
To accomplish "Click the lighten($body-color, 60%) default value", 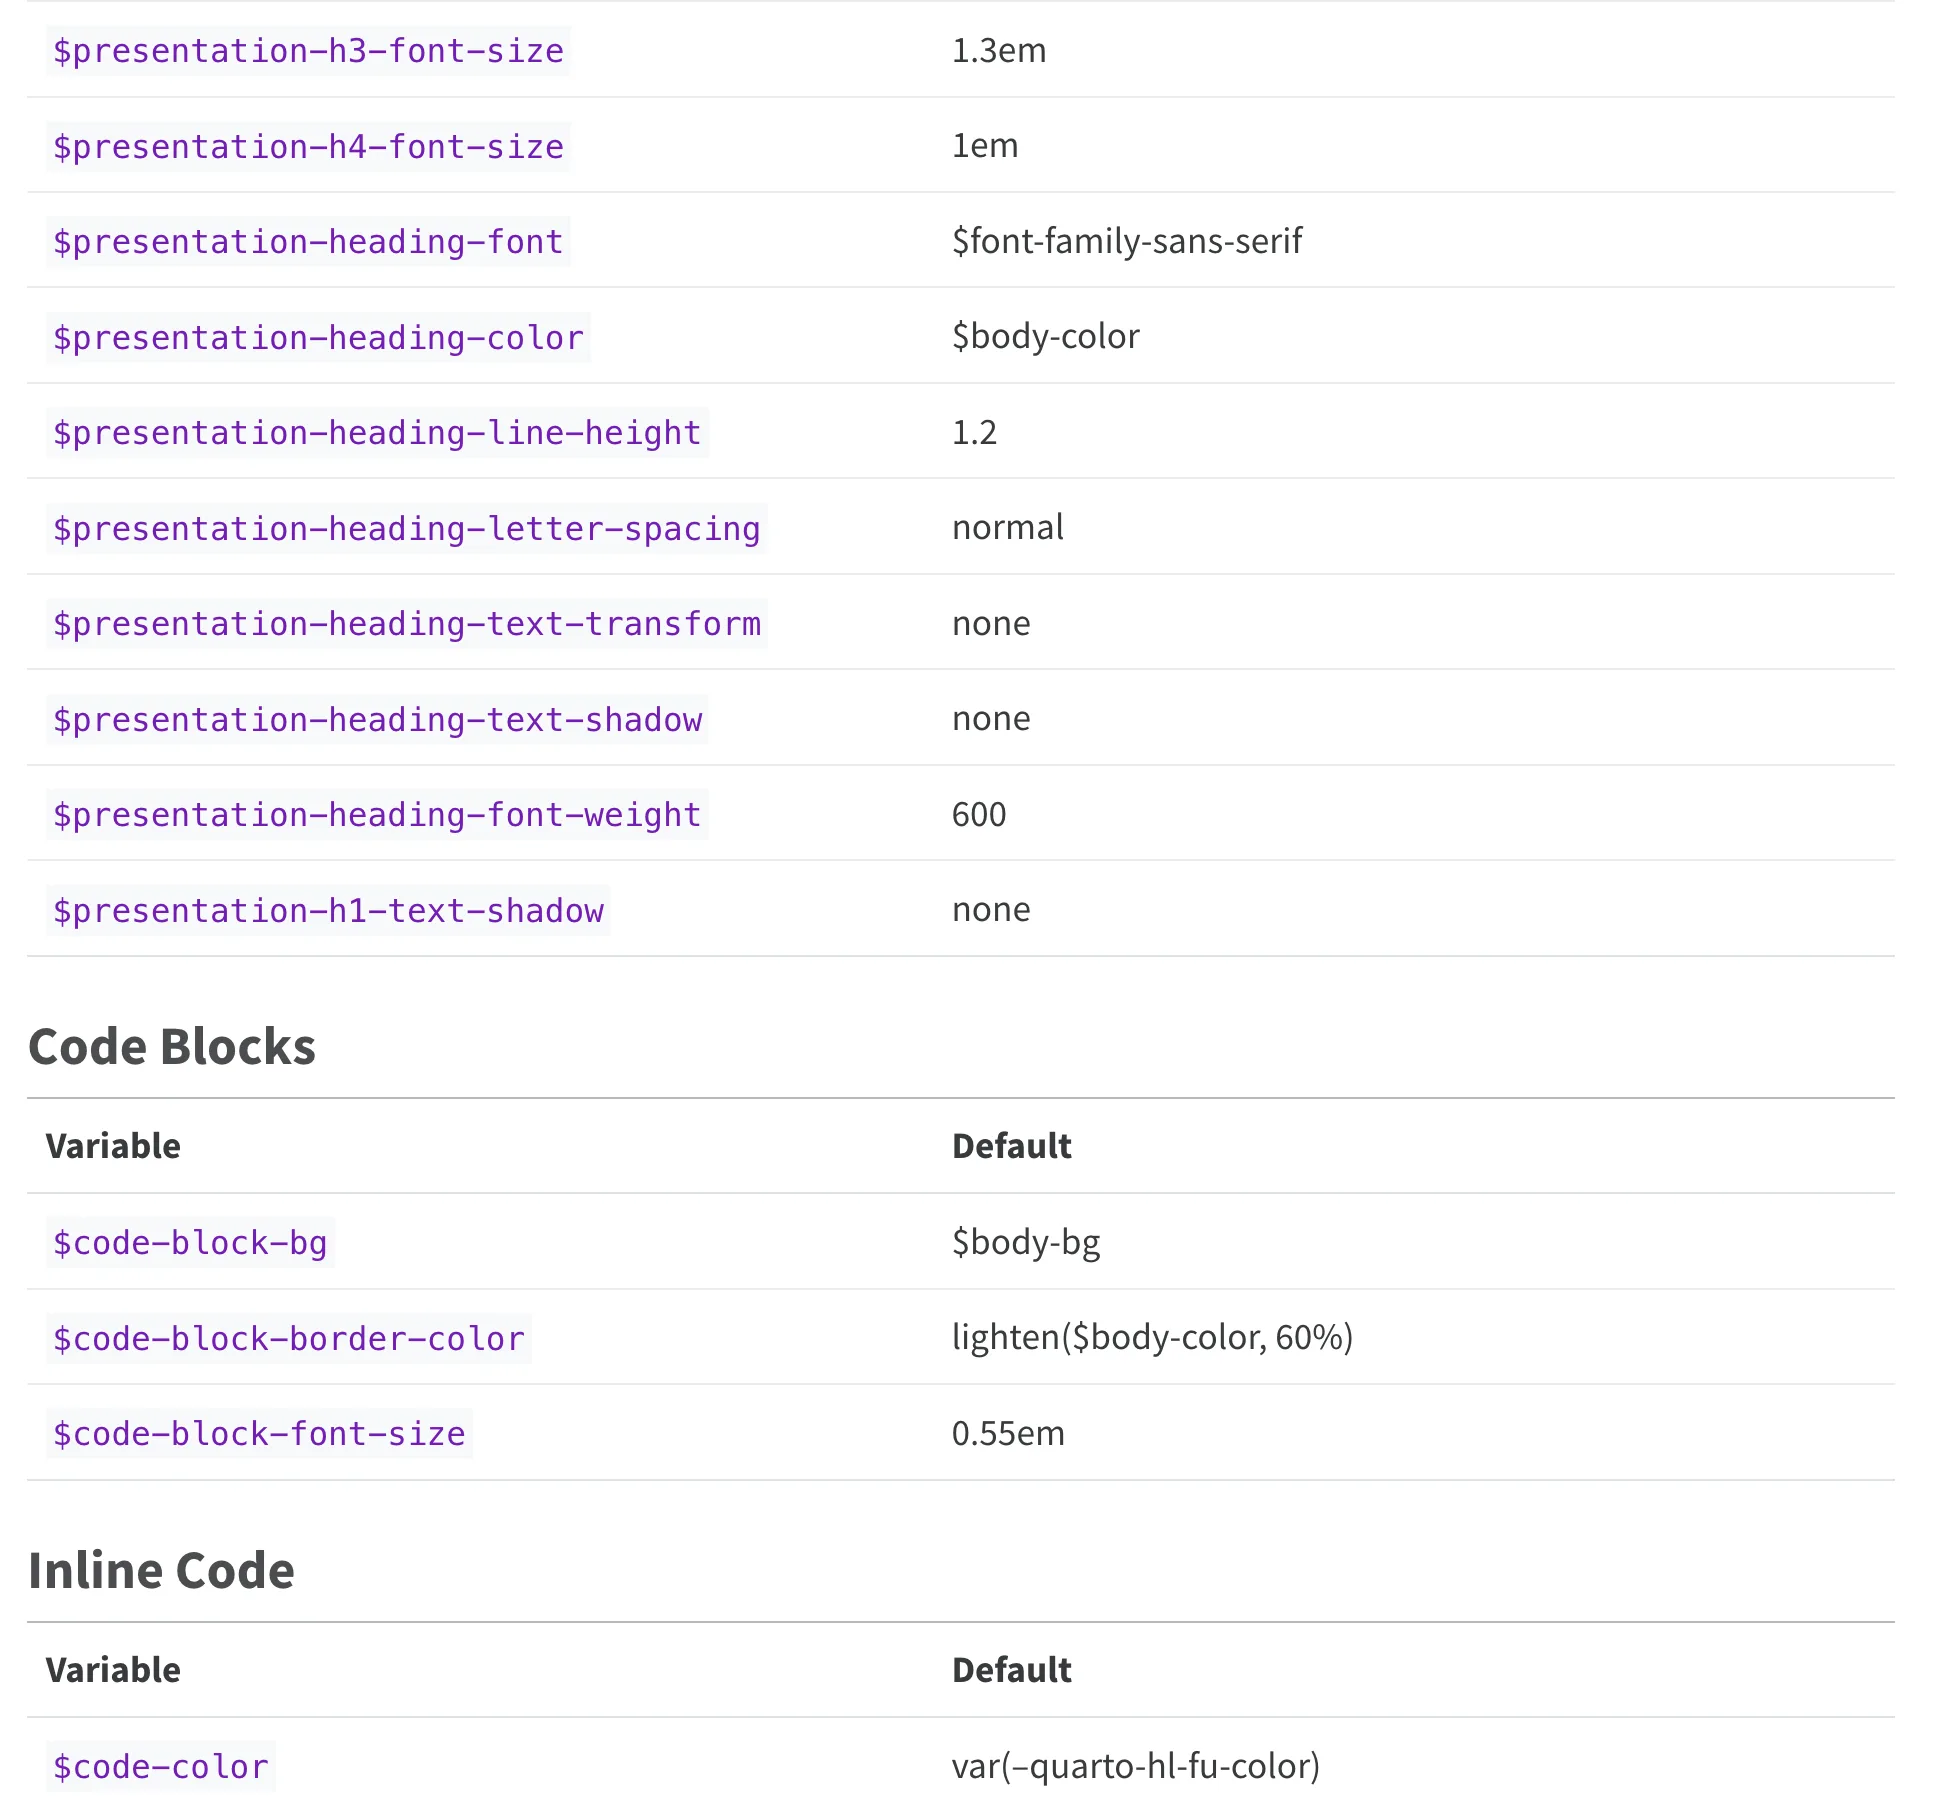I will pyautogui.click(x=1152, y=1337).
